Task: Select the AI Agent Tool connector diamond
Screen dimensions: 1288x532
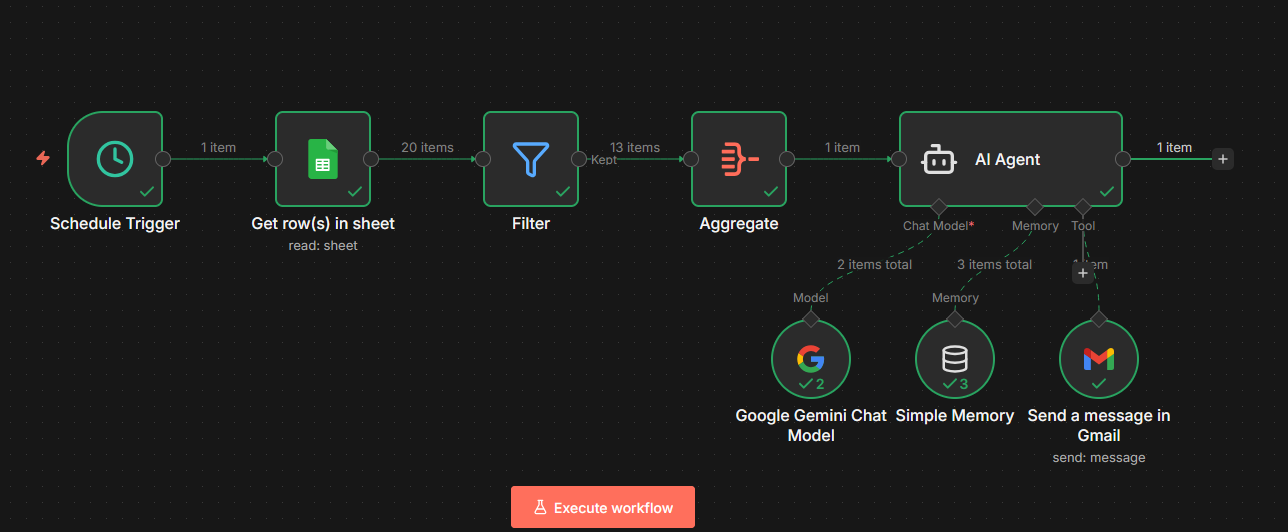Action: pyautogui.click(x=1083, y=207)
